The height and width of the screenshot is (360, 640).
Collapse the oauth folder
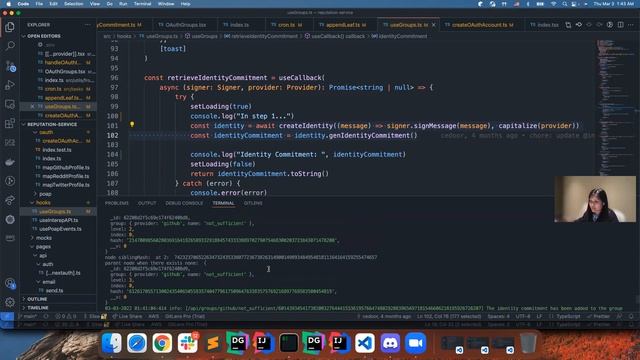(46, 132)
